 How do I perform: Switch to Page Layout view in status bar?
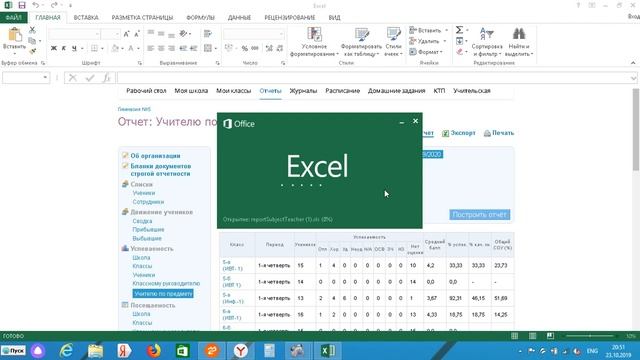[532, 336]
